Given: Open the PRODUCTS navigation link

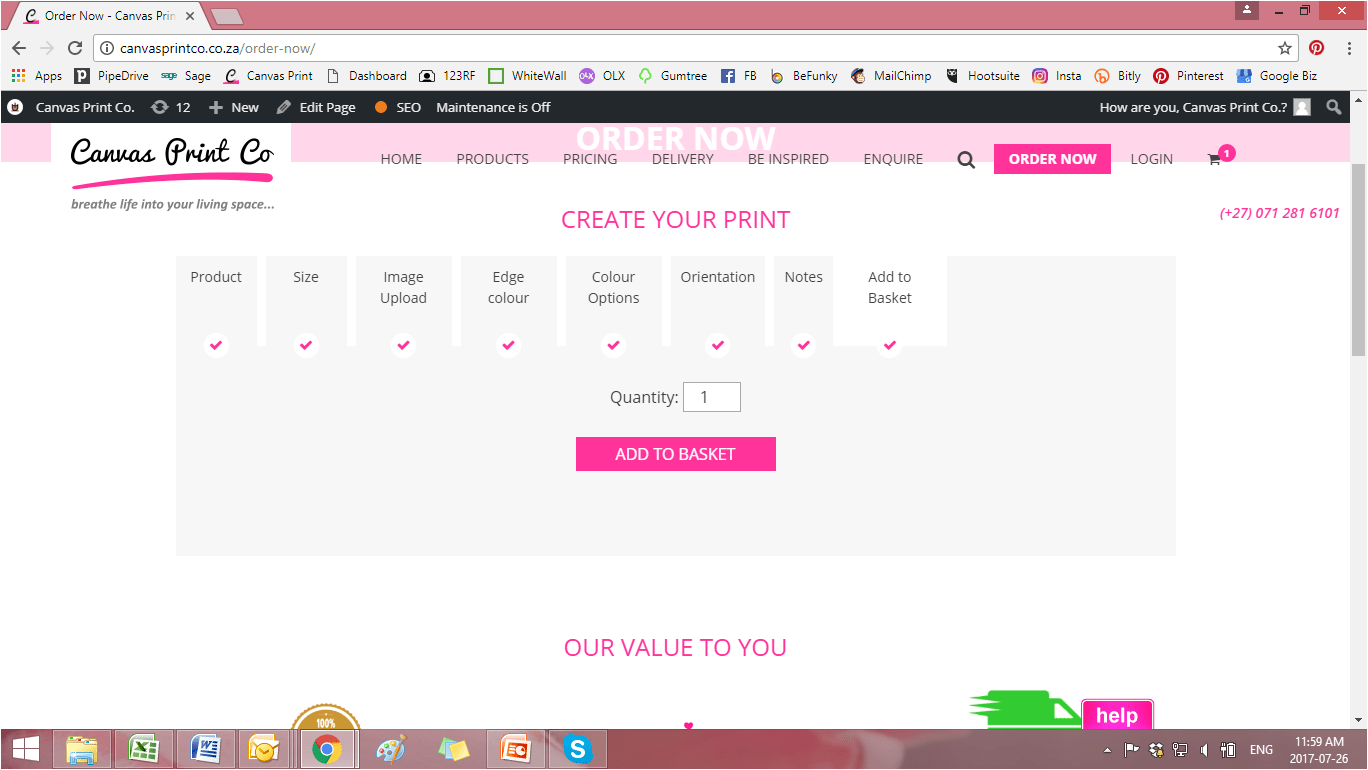Looking at the screenshot, I should (493, 159).
